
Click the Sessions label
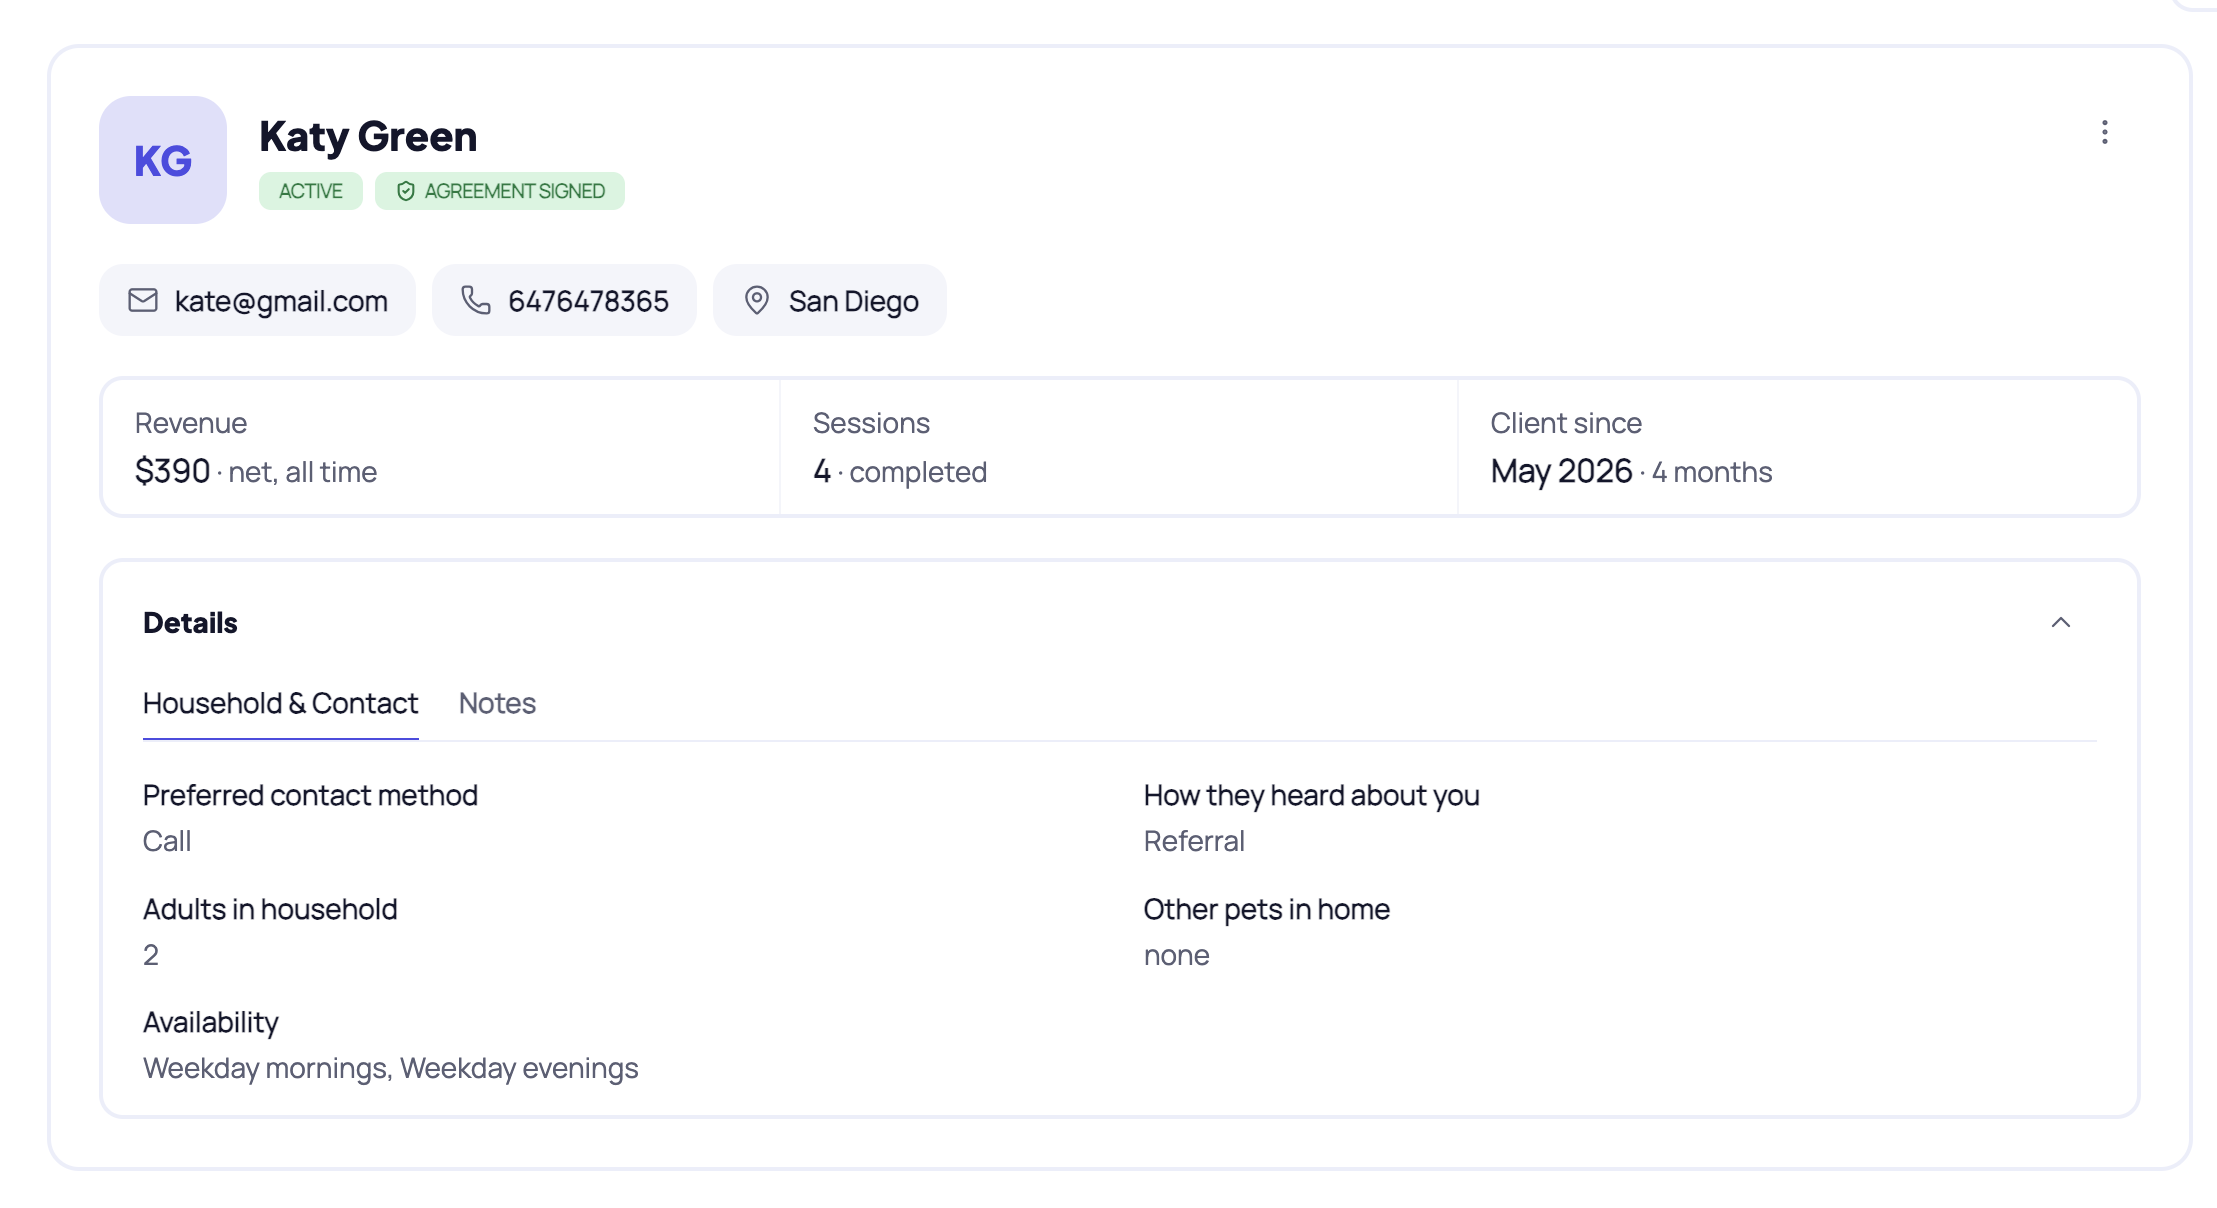point(871,423)
